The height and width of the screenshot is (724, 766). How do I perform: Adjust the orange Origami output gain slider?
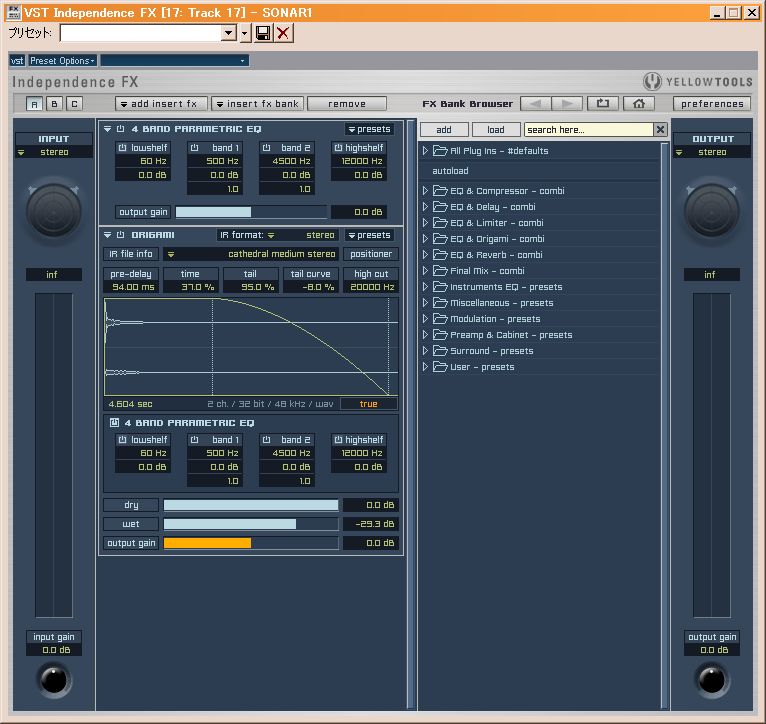click(251, 543)
